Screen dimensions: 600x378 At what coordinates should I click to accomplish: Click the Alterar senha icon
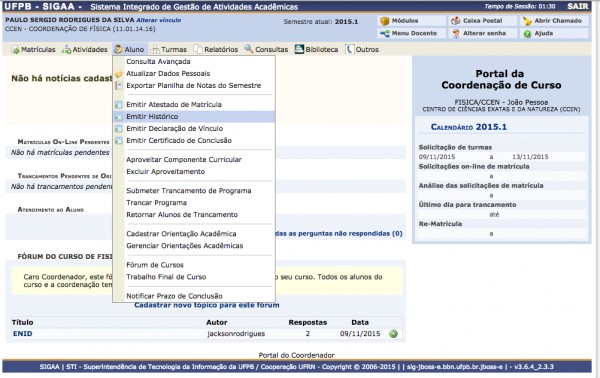(456, 34)
